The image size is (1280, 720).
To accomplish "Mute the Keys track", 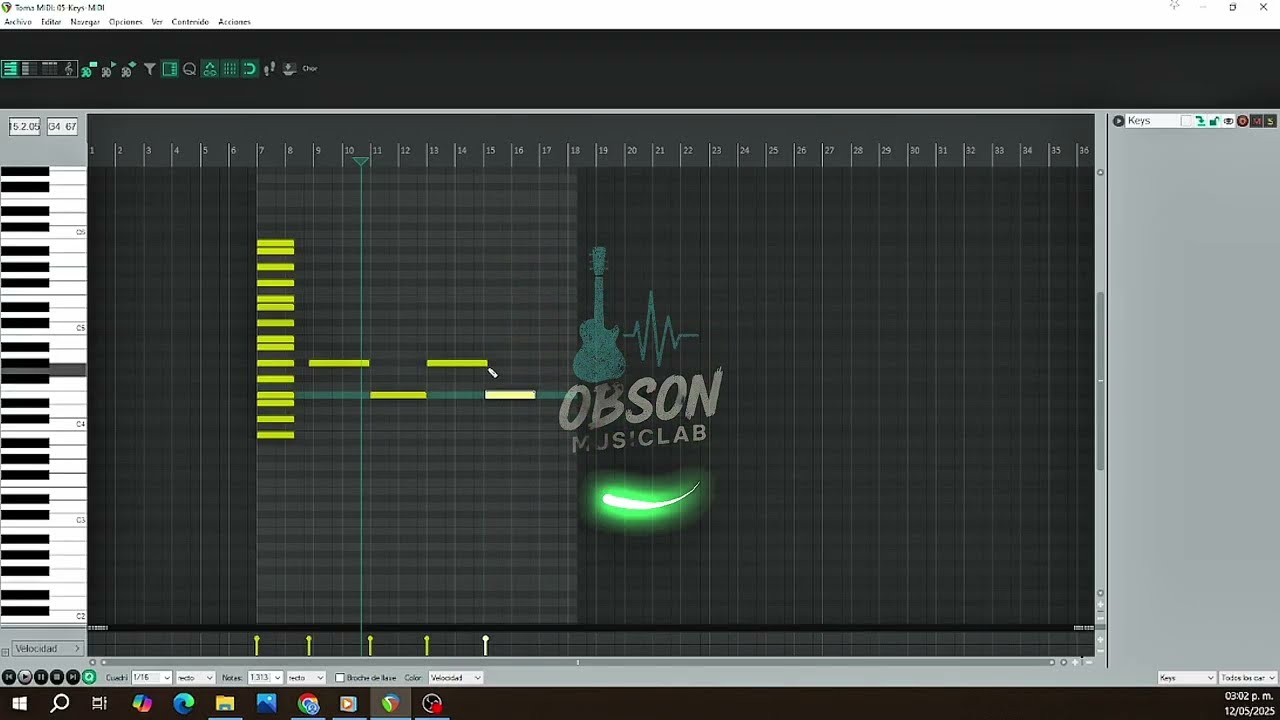I will [x=1257, y=121].
